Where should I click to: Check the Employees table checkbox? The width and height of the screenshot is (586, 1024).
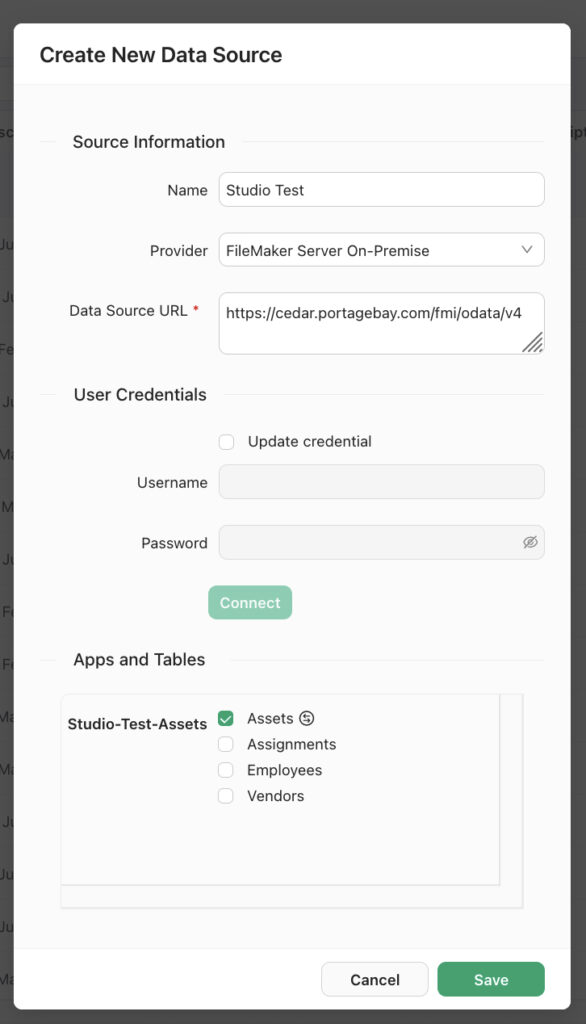click(x=225, y=770)
